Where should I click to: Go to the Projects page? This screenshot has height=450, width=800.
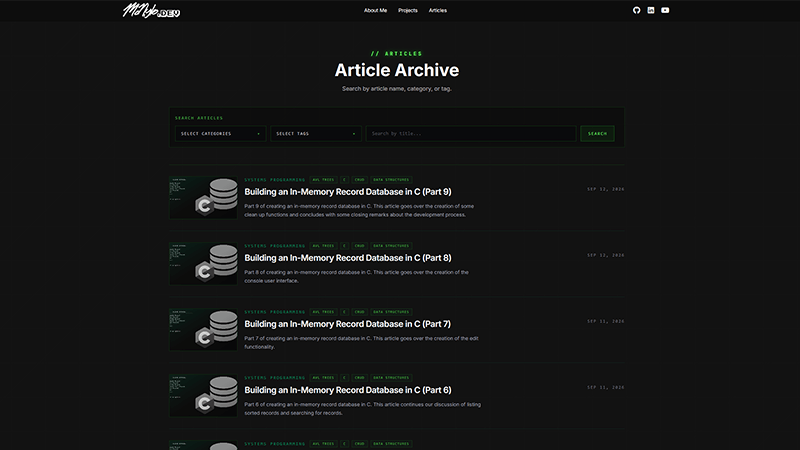(408, 10)
